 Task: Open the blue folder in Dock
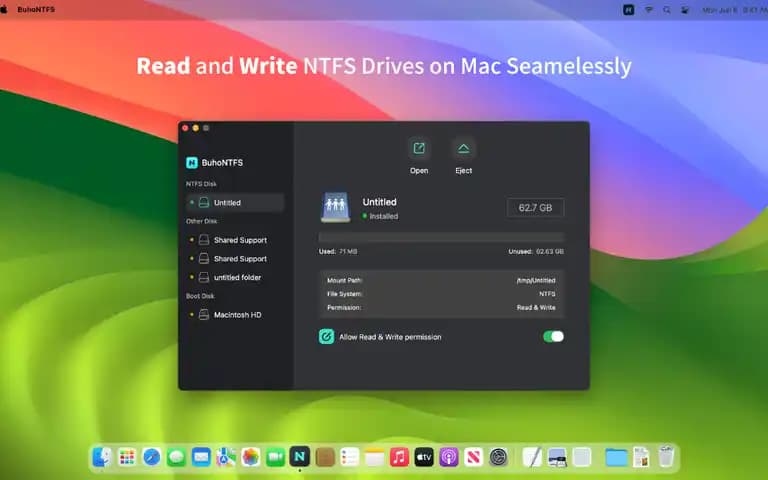point(616,457)
